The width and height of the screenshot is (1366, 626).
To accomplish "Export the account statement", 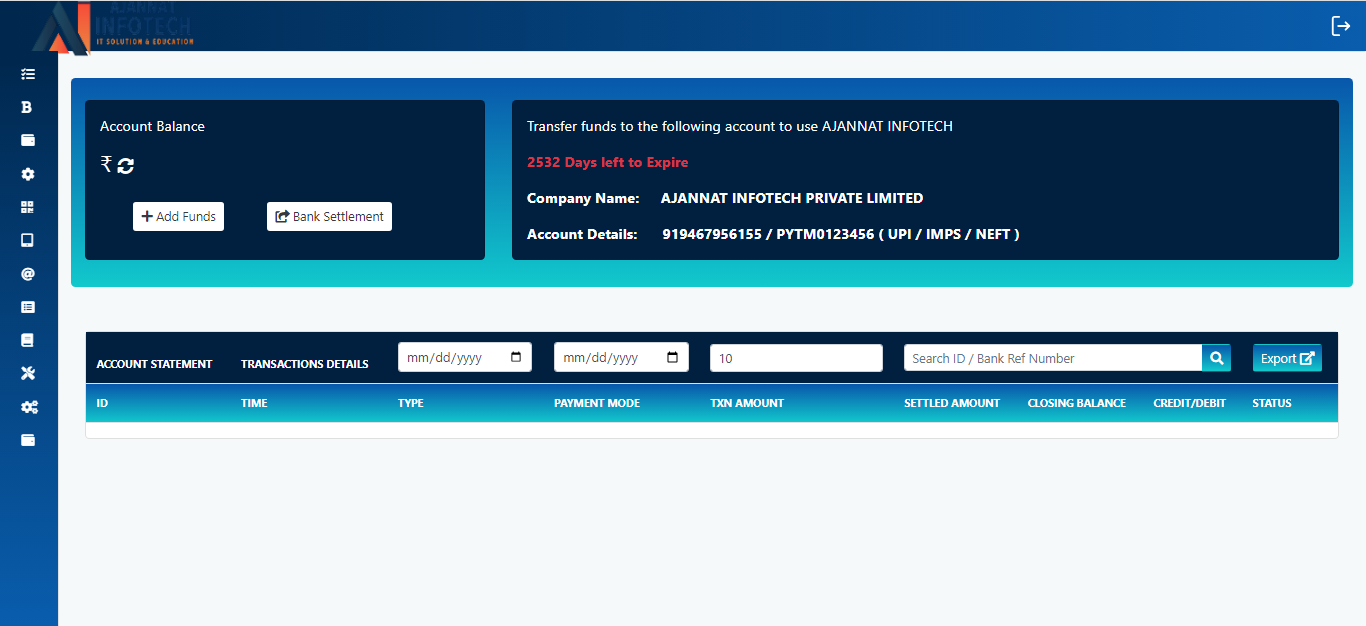I will [1286, 358].
